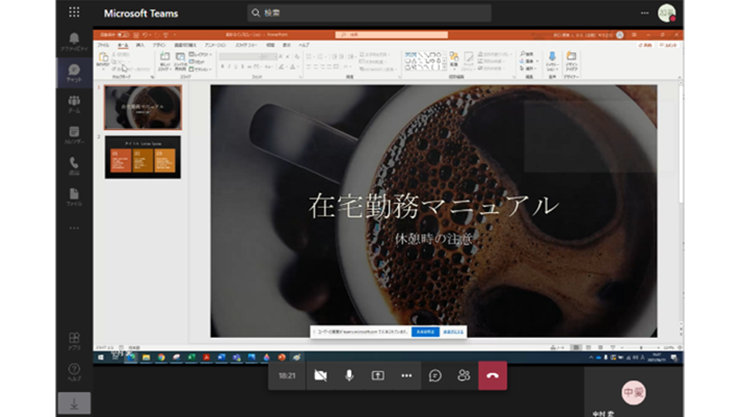The image size is (740, 417).
Task: Open the font size combo box
Action: click(x=269, y=57)
